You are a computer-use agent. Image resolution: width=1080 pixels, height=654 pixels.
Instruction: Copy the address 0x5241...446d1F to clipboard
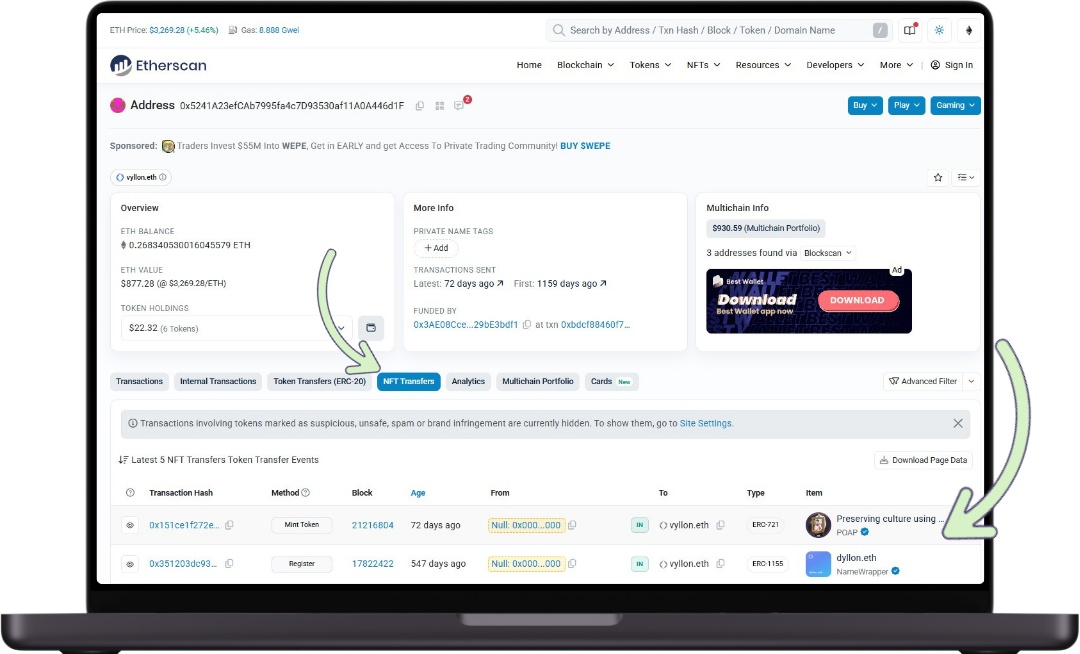[420, 105]
